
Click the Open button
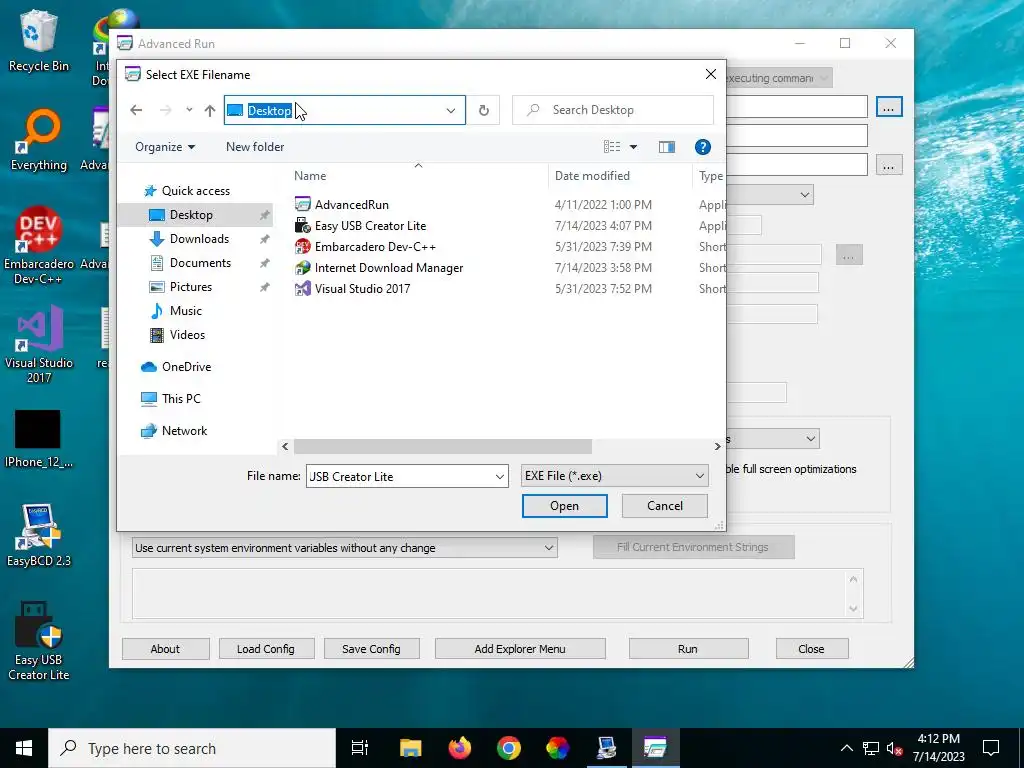(564, 506)
